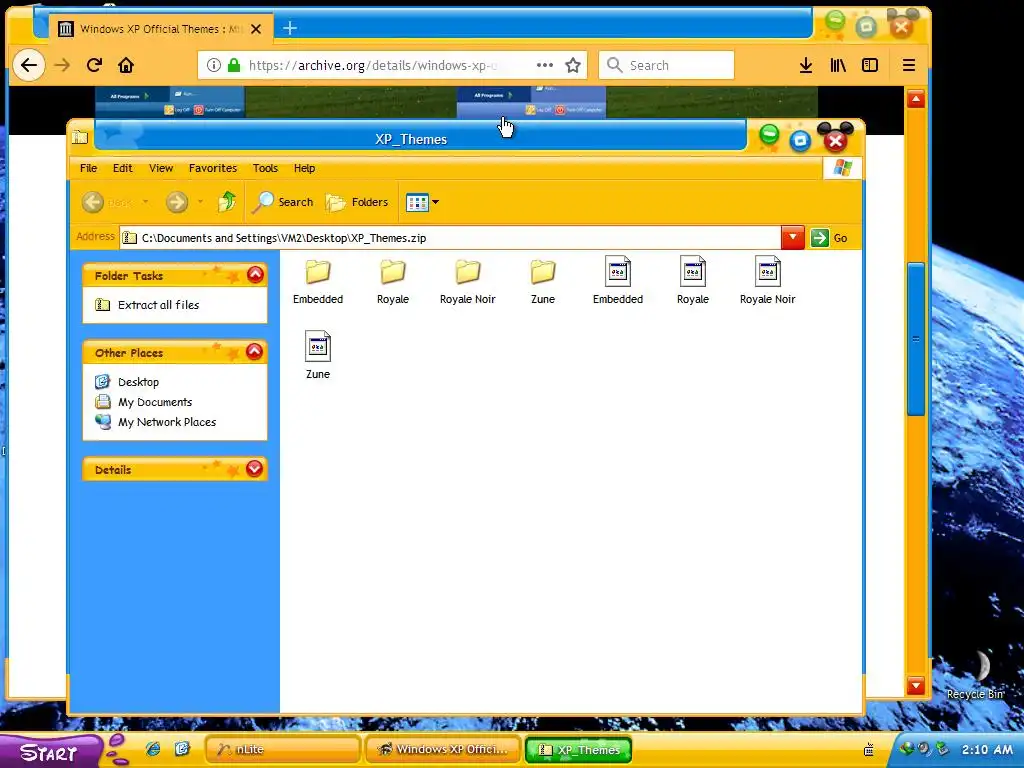Click Extract all files
1024x768 pixels.
pyautogui.click(x=147, y=304)
